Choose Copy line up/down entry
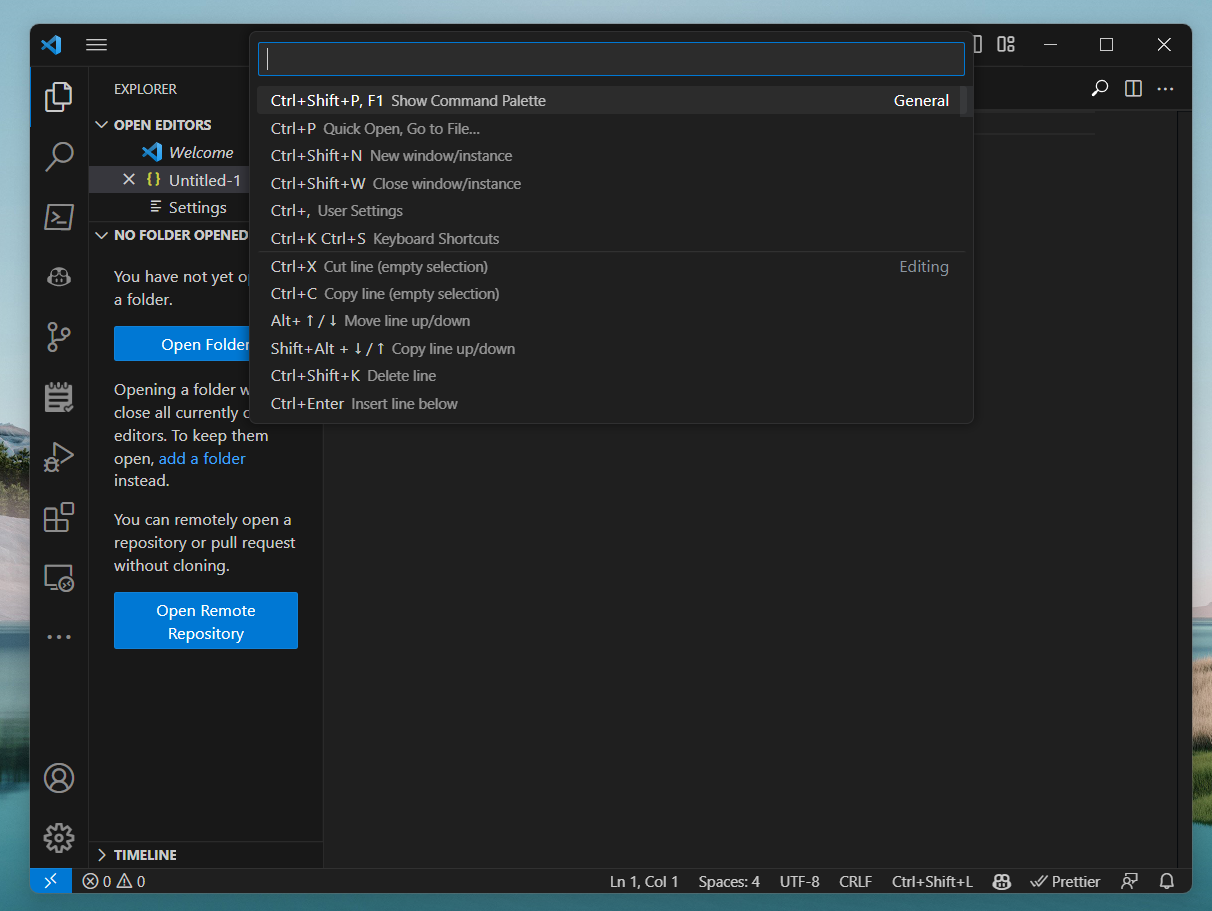The width and height of the screenshot is (1212, 911). [x=609, y=348]
